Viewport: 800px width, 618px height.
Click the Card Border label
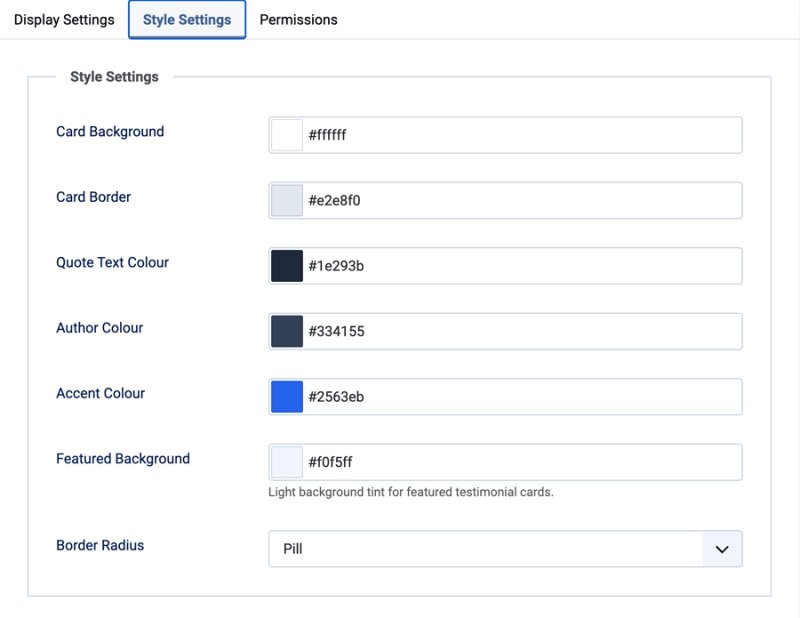(x=93, y=197)
